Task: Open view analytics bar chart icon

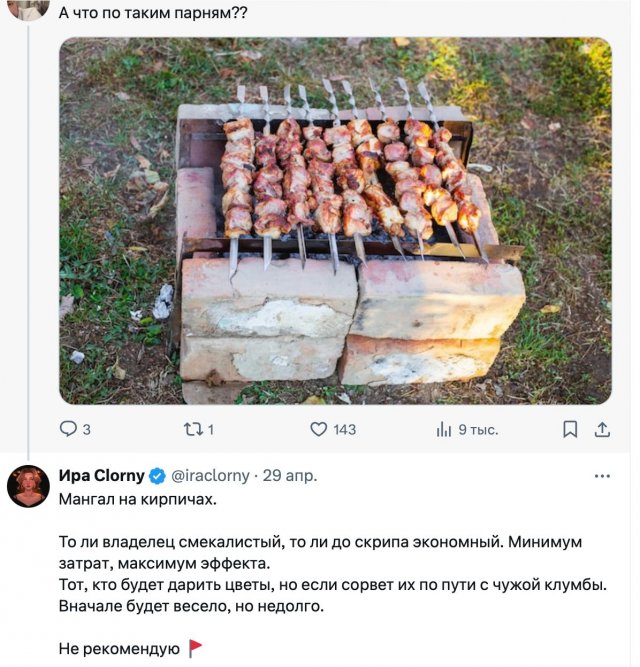Action: click(x=444, y=429)
